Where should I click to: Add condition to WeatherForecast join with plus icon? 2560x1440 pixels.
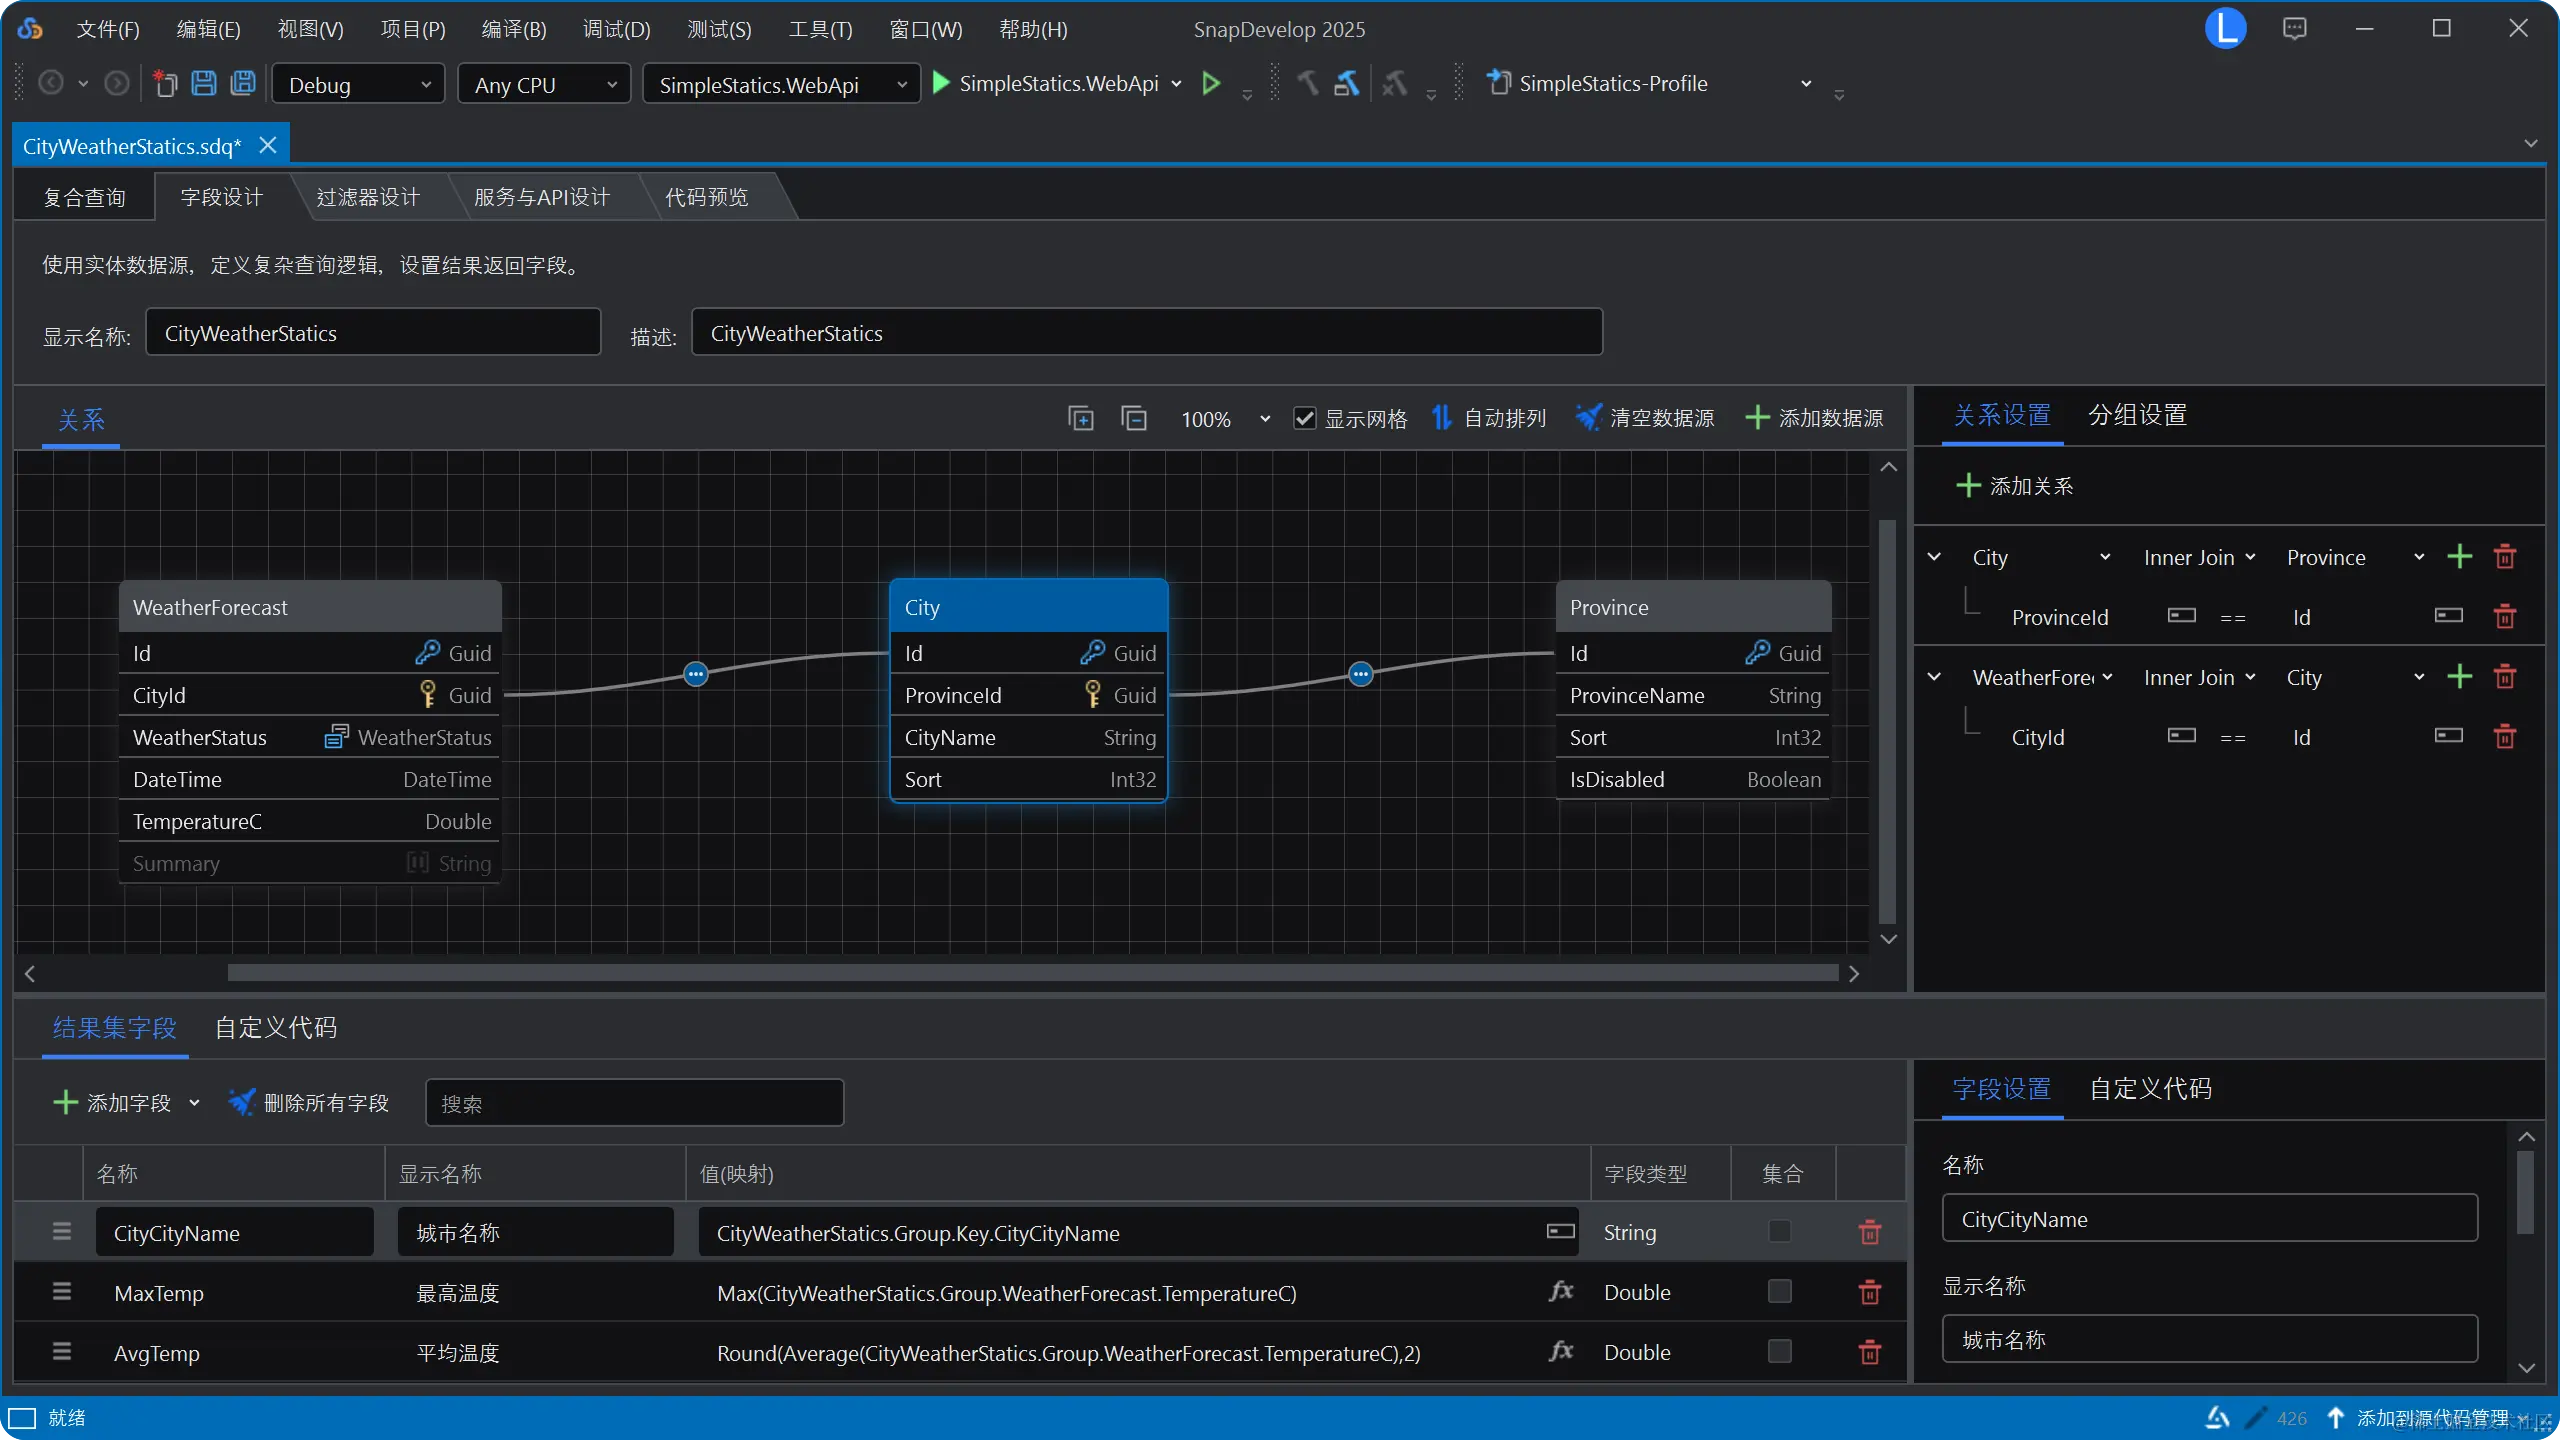click(2459, 677)
